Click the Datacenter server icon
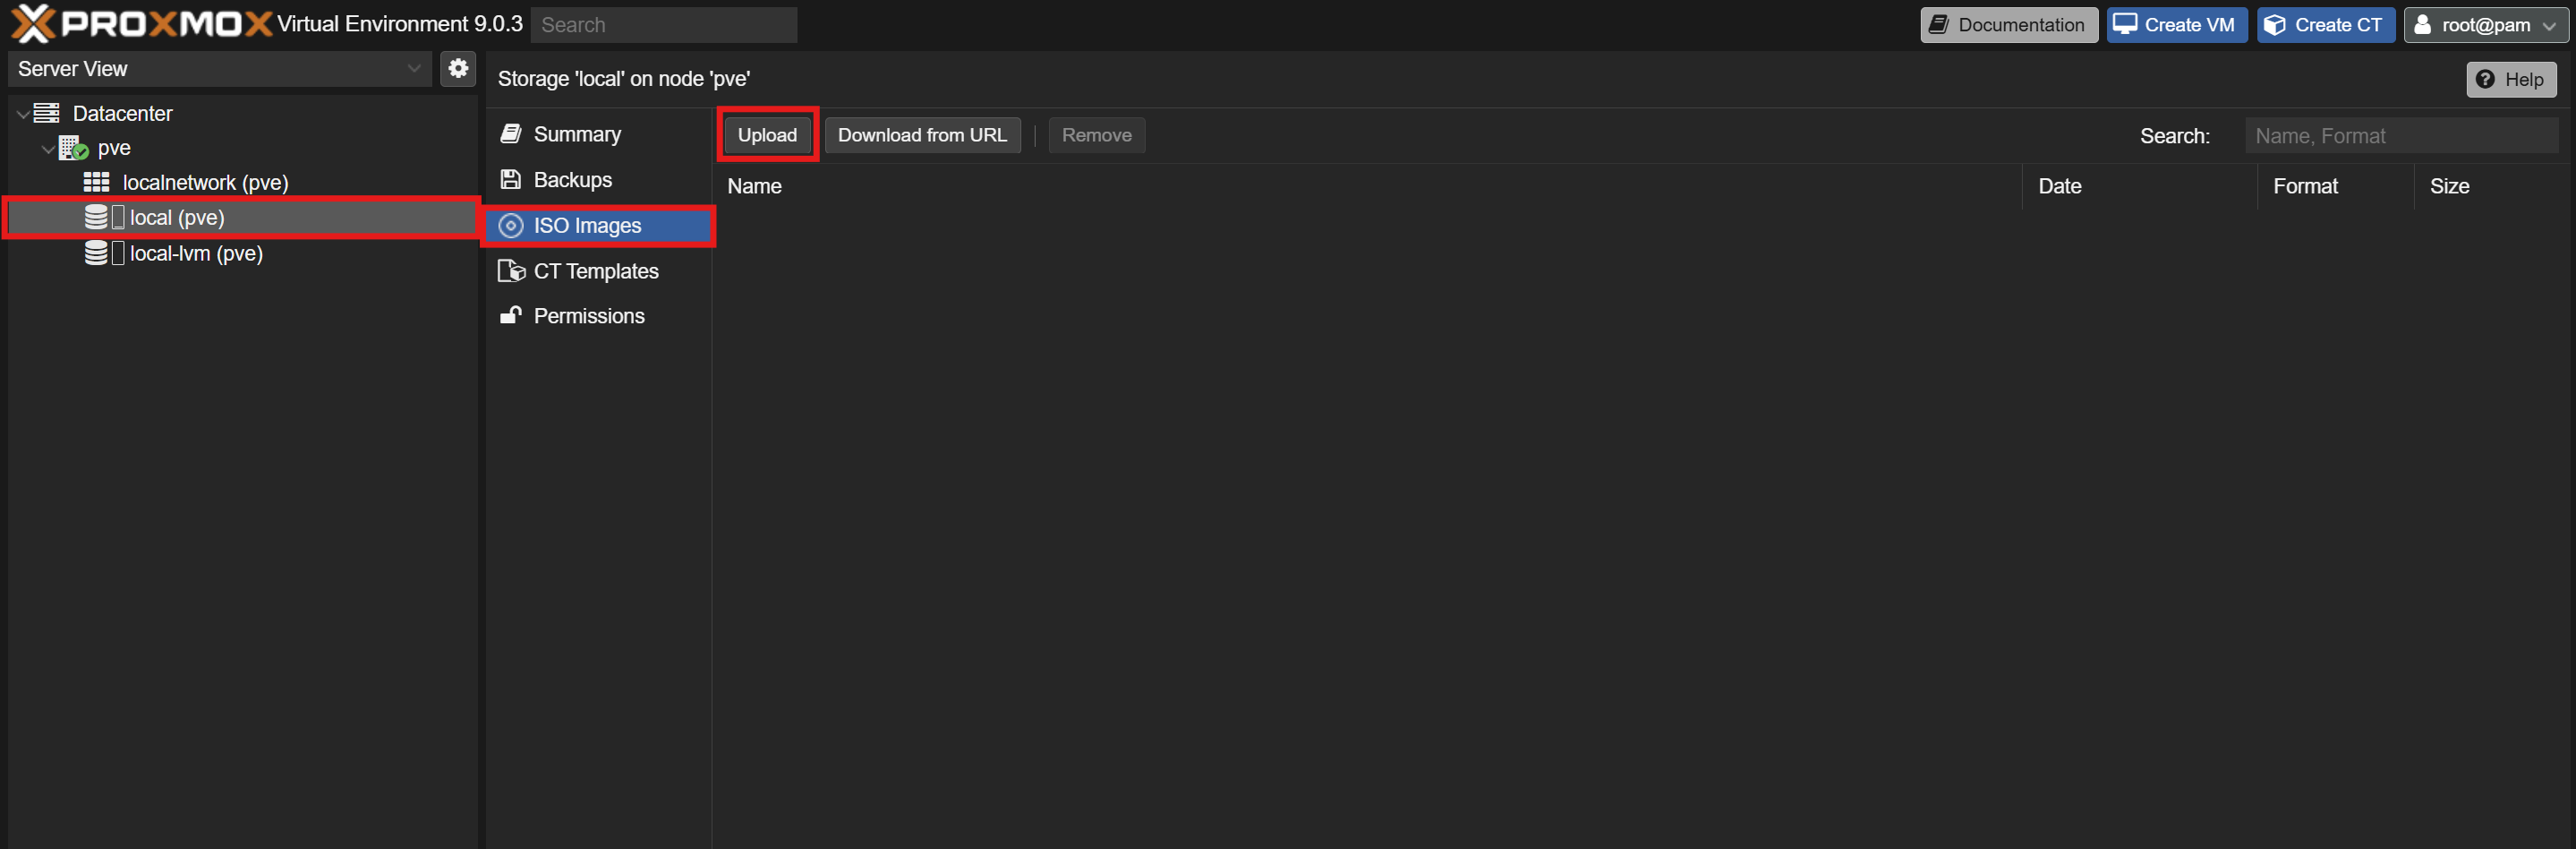The height and width of the screenshot is (849, 2576). (x=47, y=113)
